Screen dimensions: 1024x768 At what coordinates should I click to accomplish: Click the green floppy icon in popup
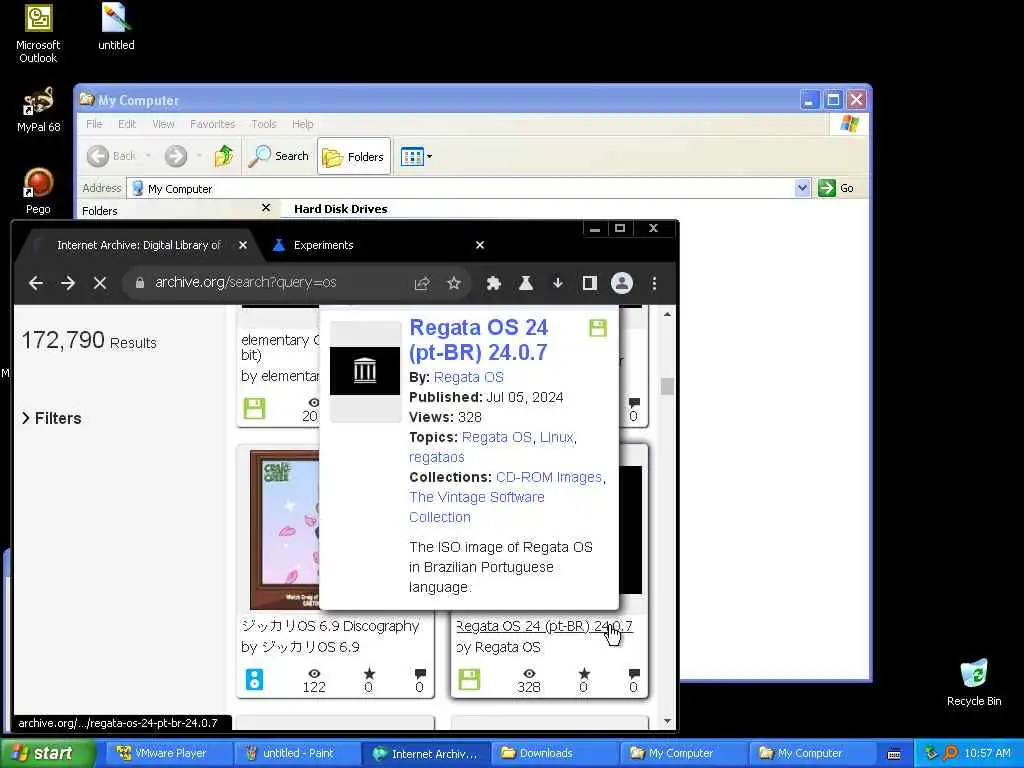598,328
